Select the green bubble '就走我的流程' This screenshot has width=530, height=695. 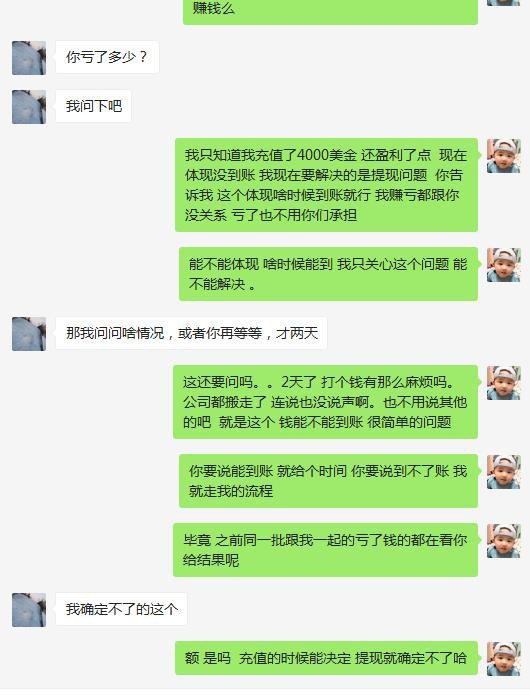328,481
